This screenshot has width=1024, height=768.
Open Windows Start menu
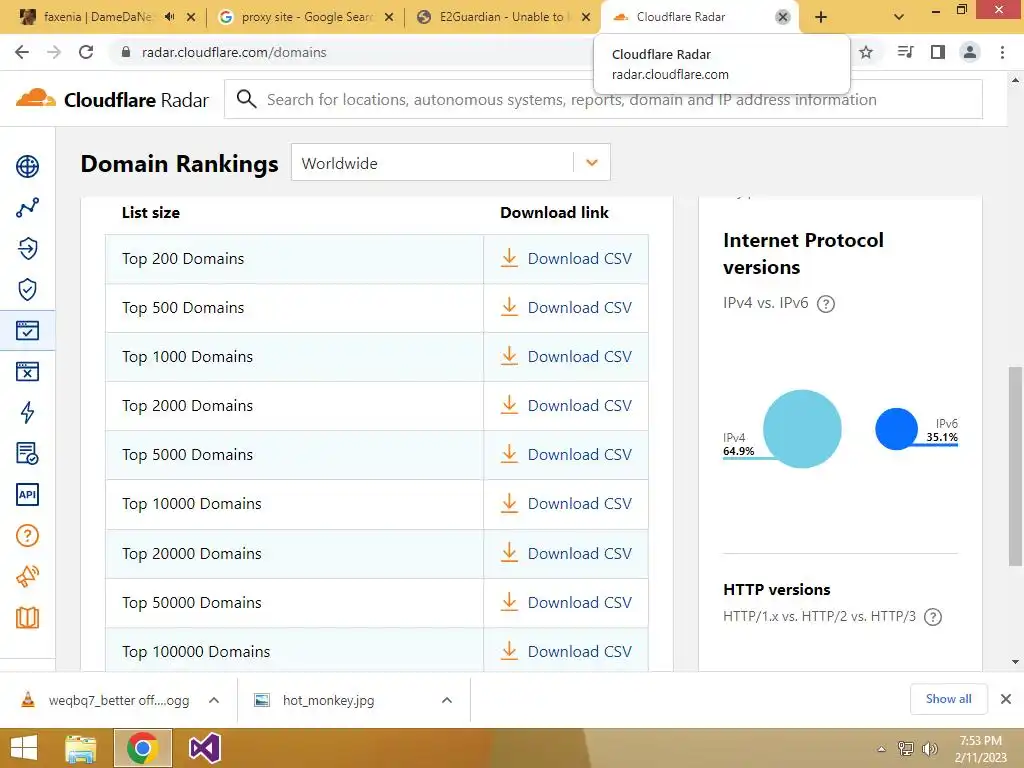(24, 748)
